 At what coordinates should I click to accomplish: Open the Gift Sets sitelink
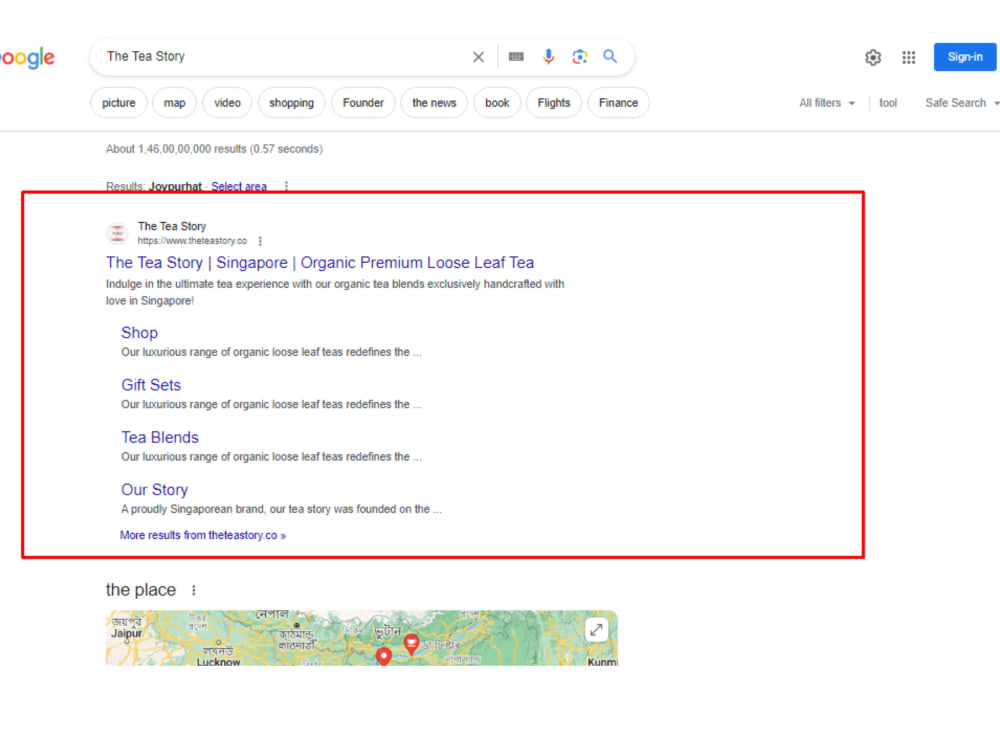(x=151, y=385)
